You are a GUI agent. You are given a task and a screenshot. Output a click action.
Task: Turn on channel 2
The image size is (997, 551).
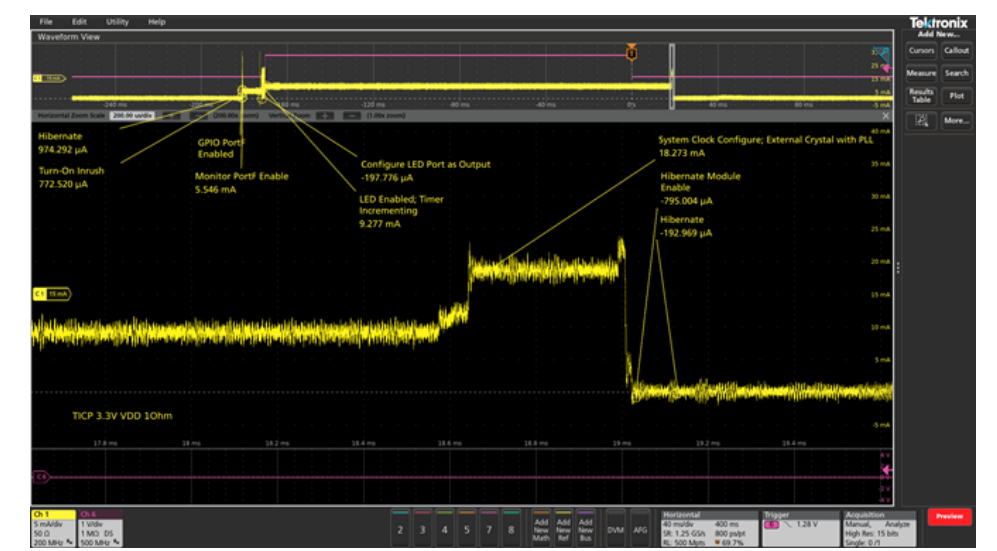[400, 528]
